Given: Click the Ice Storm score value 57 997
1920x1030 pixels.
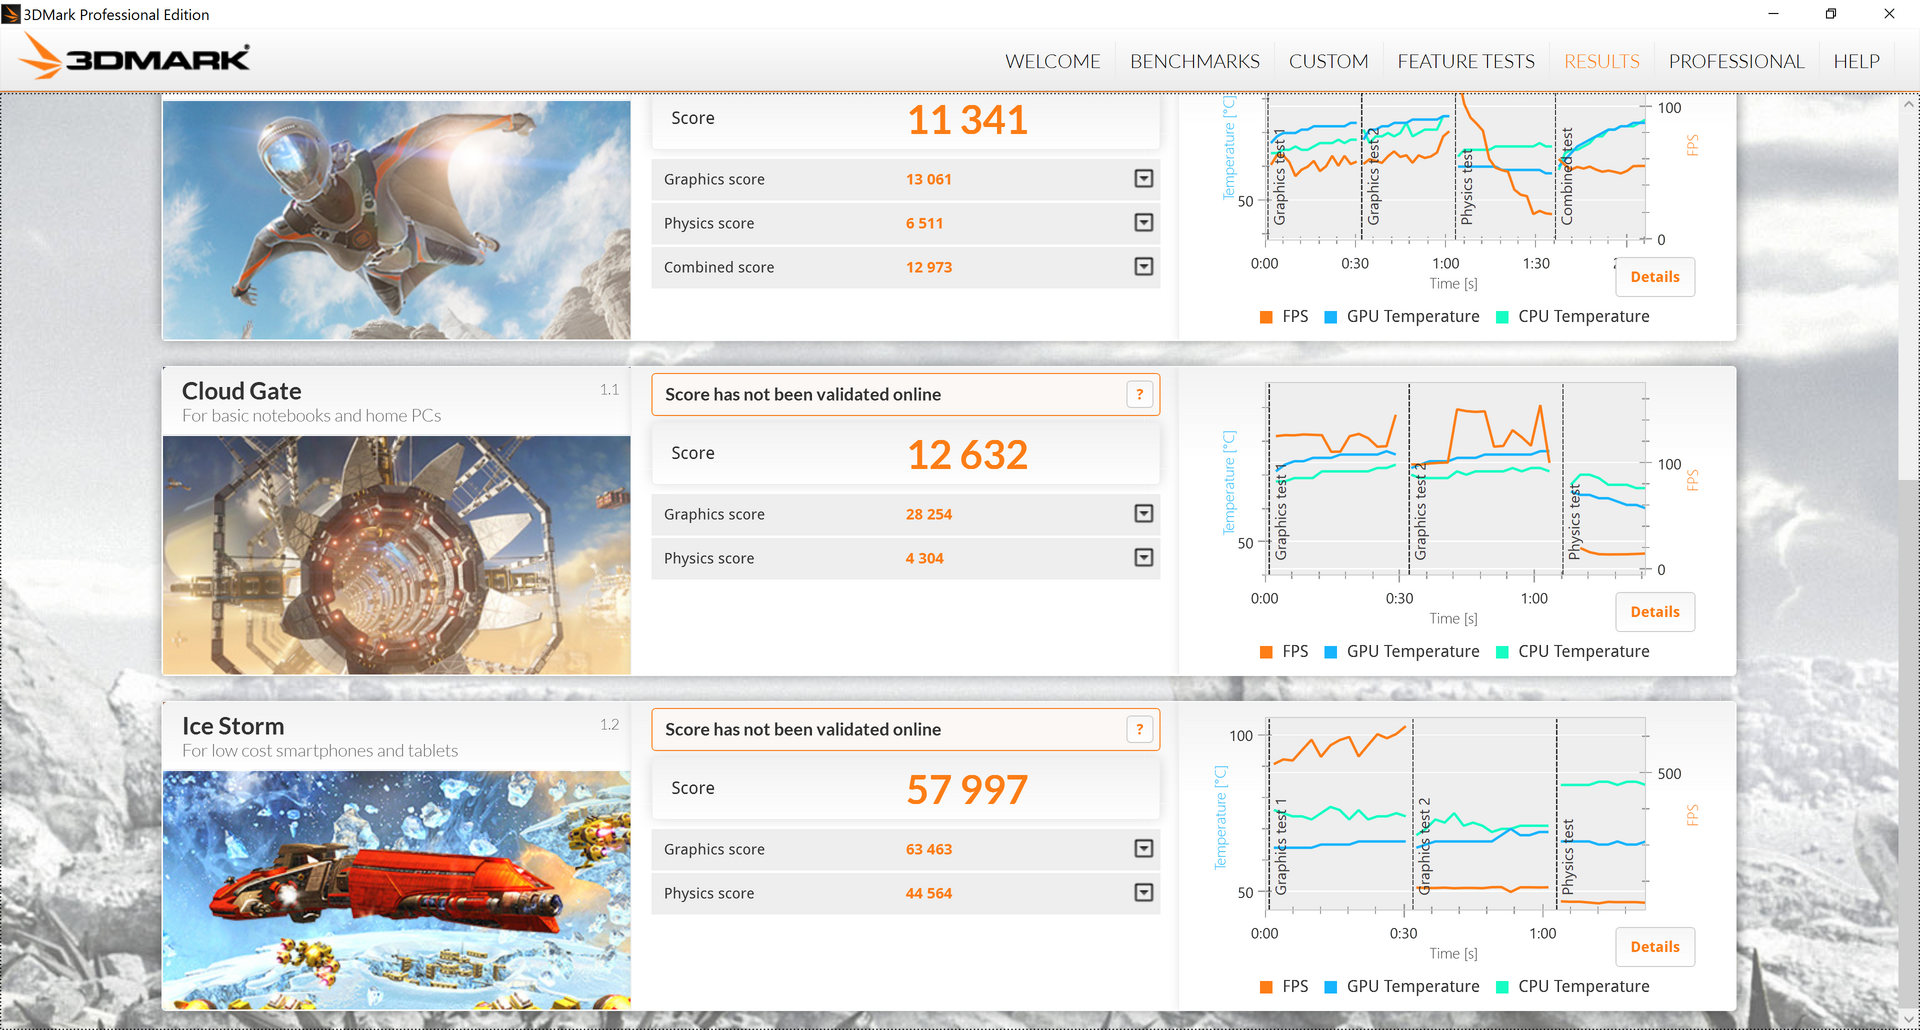Looking at the screenshot, I should click(967, 790).
